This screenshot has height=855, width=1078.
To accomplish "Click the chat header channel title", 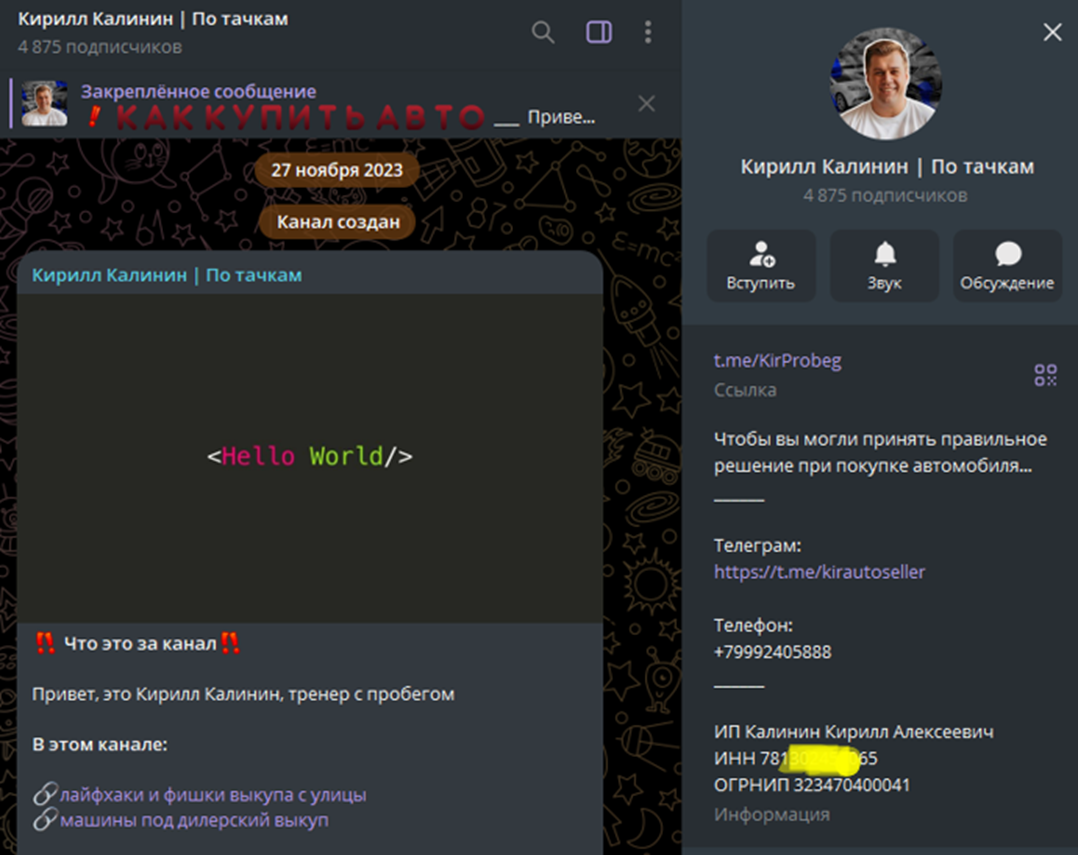I will pos(153,19).
